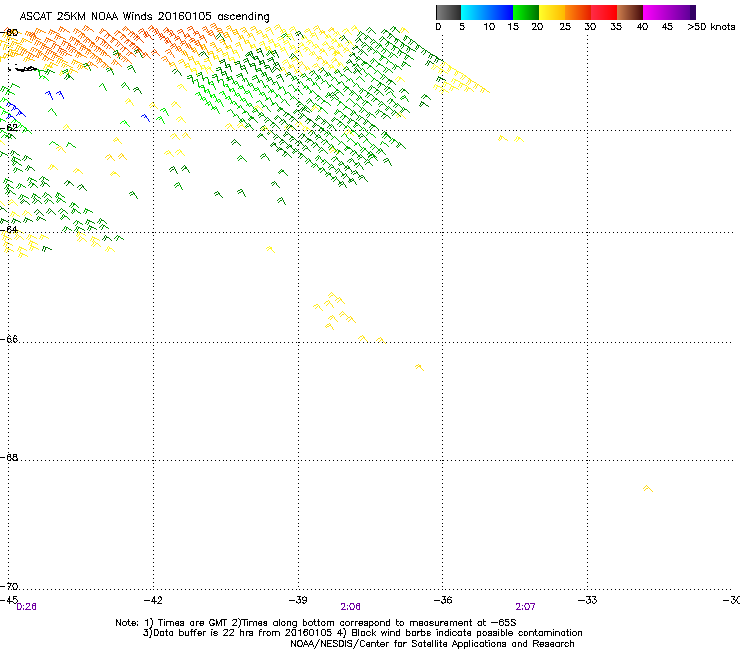Image resolution: width=740 pixels, height=650 pixels.
Task: Click the red 30-35 knots legend swatch
Action: click(x=604, y=12)
